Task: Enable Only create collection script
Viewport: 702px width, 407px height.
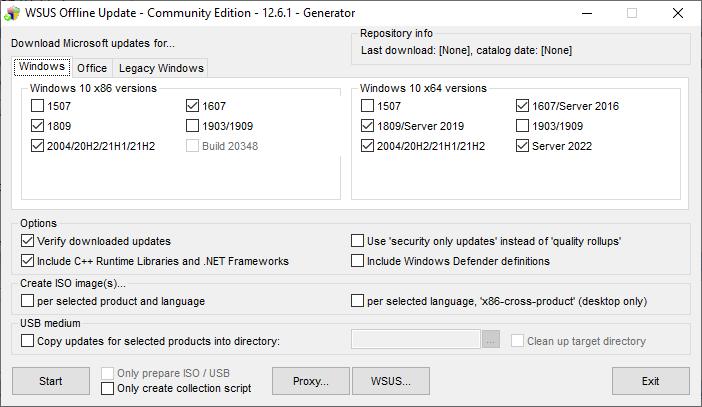Action: click(107, 388)
